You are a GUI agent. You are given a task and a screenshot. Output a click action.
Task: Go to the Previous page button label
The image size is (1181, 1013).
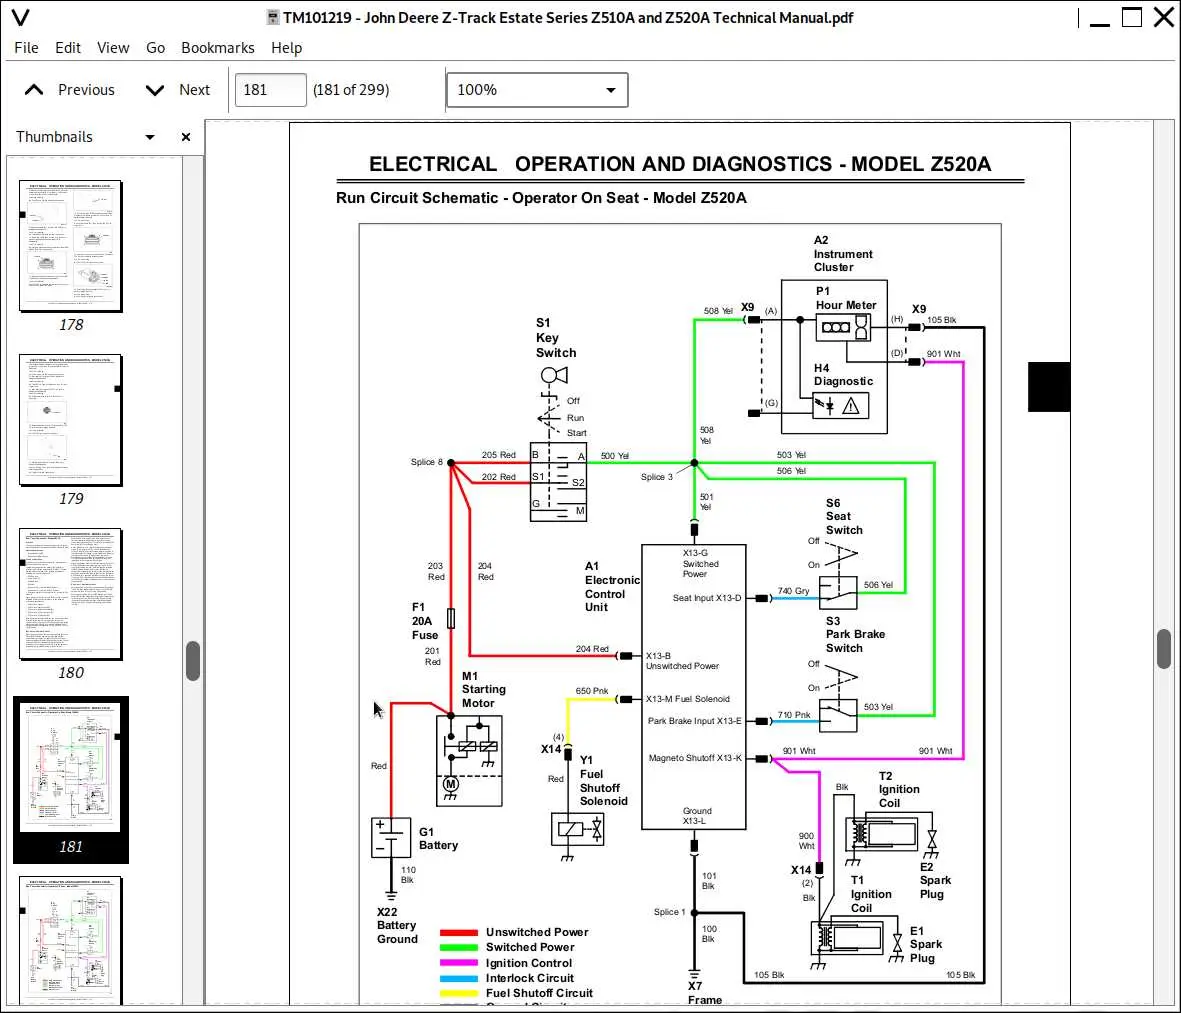pos(86,90)
